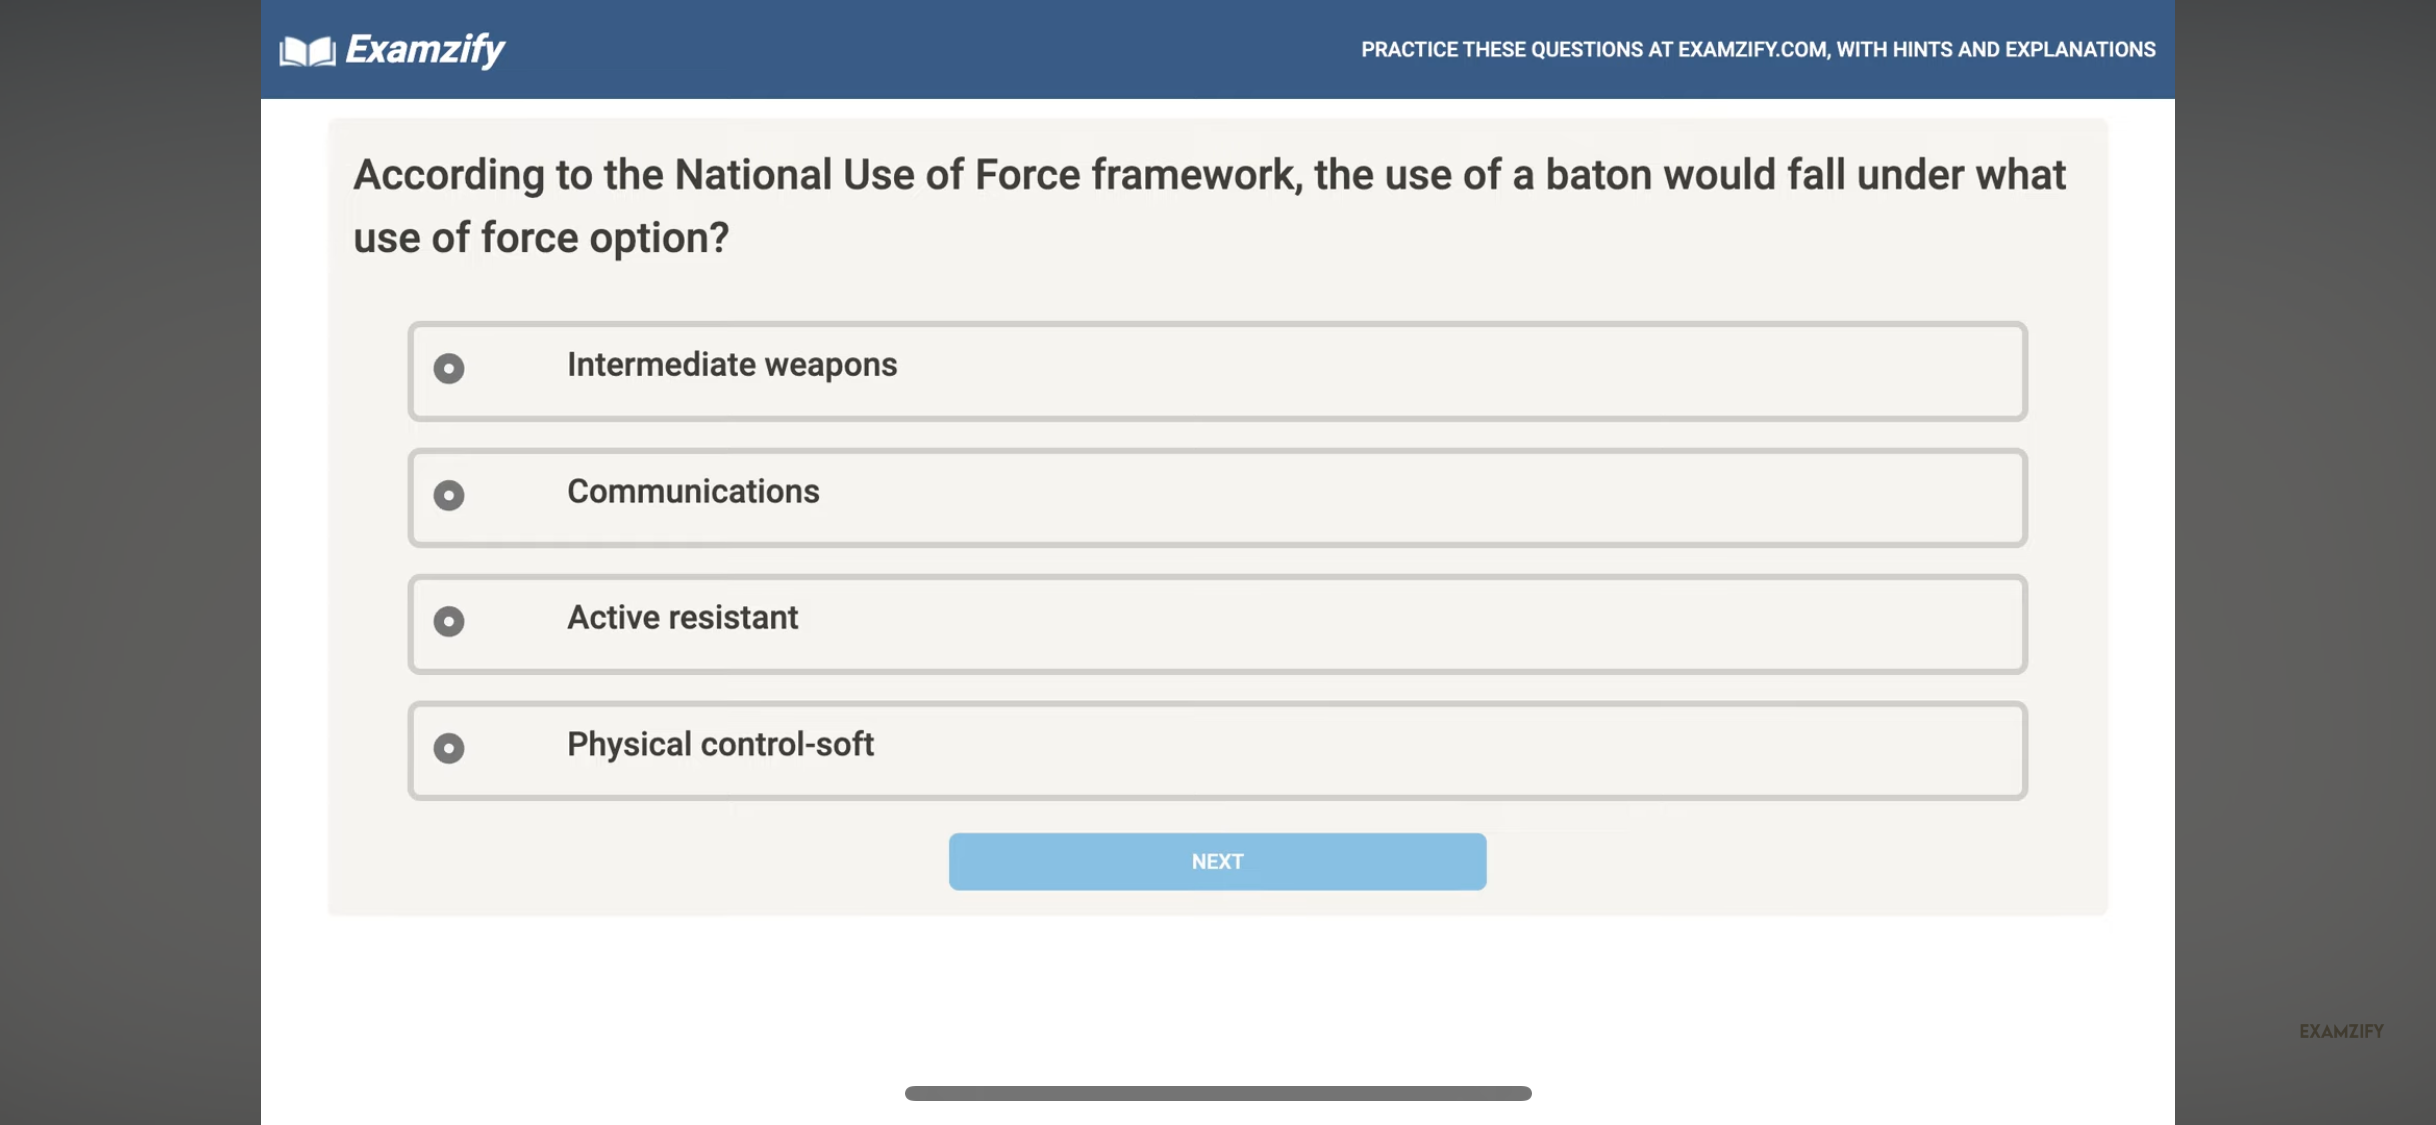Select the Active resistant radio button
This screenshot has height=1125, width=2436.
pyautogui.click(x=449, y=623)
